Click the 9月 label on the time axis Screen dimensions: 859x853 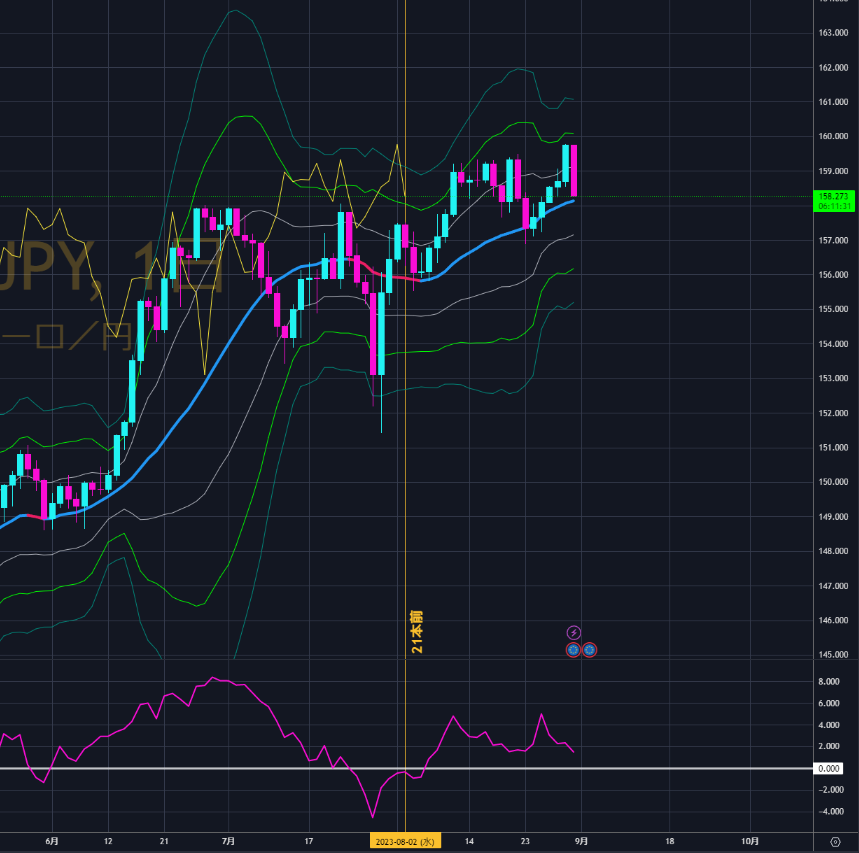(581, 841)
